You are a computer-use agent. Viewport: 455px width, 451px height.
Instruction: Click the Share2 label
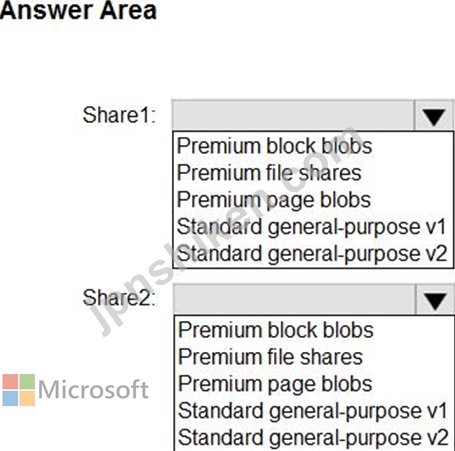click(119, 298)
